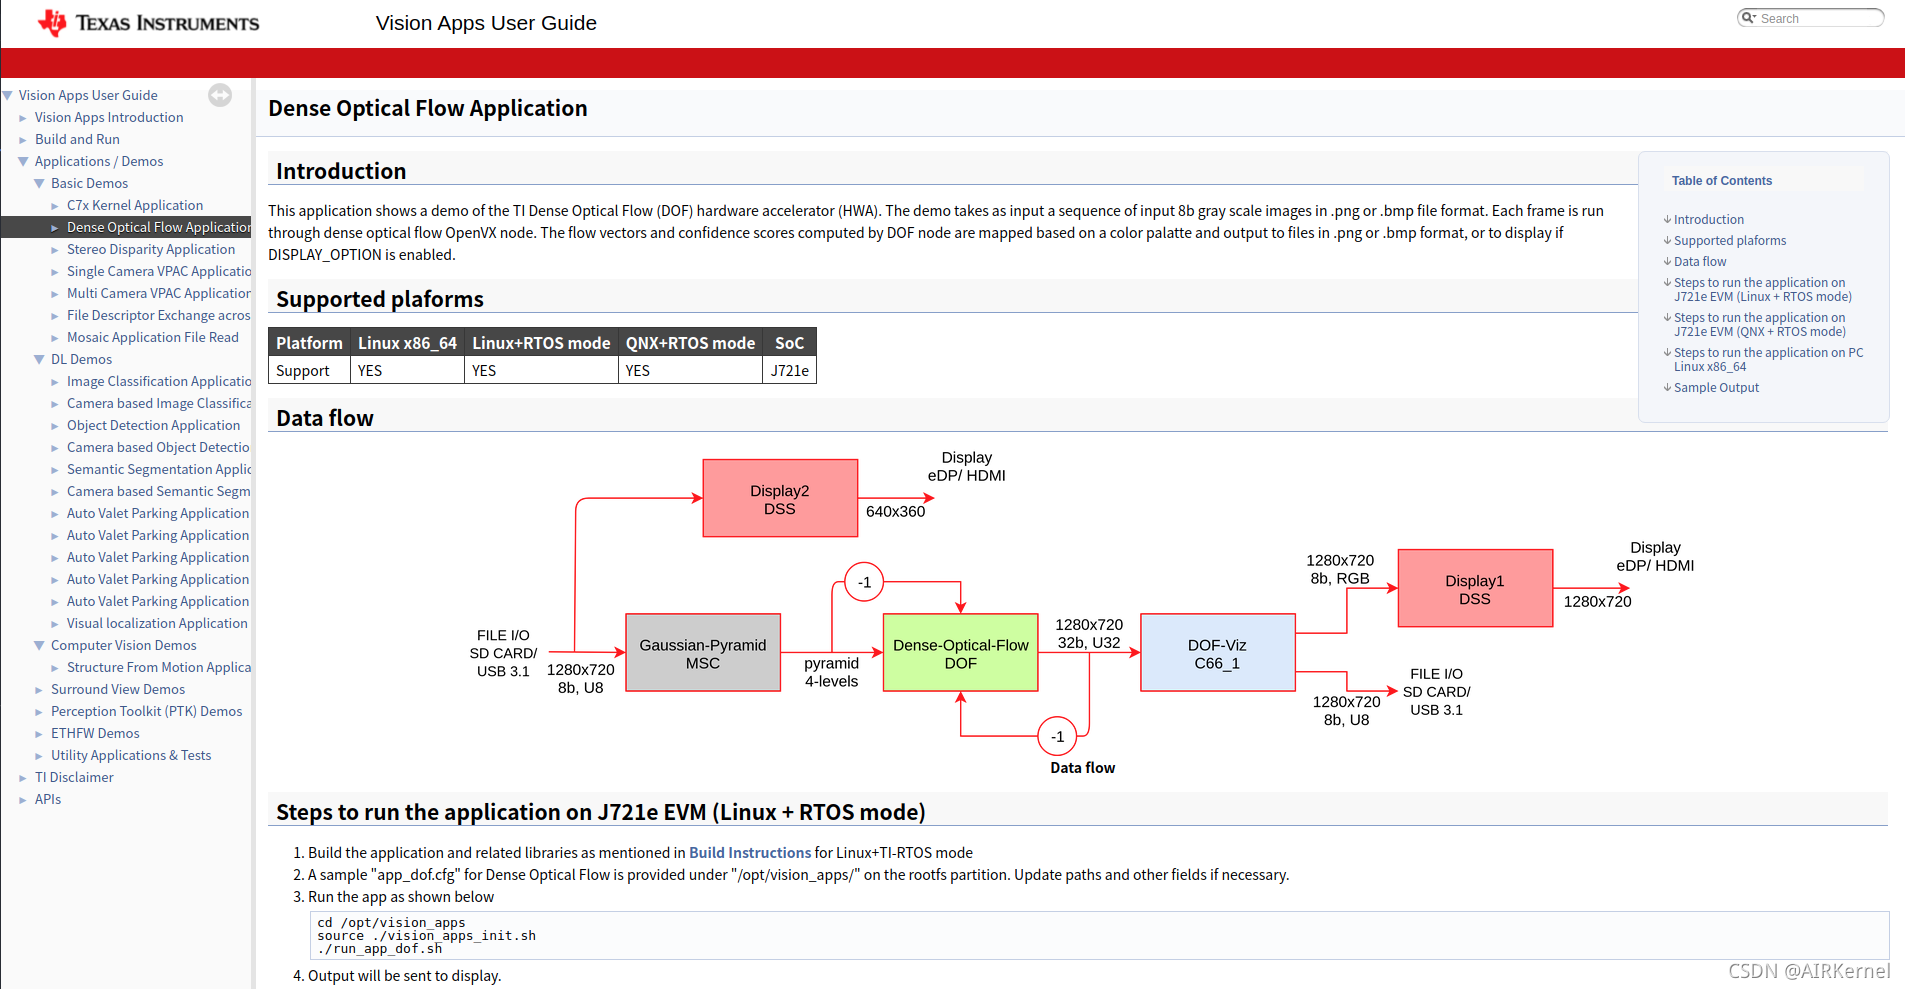Open Object Detection Application page

tap(153, 425)
